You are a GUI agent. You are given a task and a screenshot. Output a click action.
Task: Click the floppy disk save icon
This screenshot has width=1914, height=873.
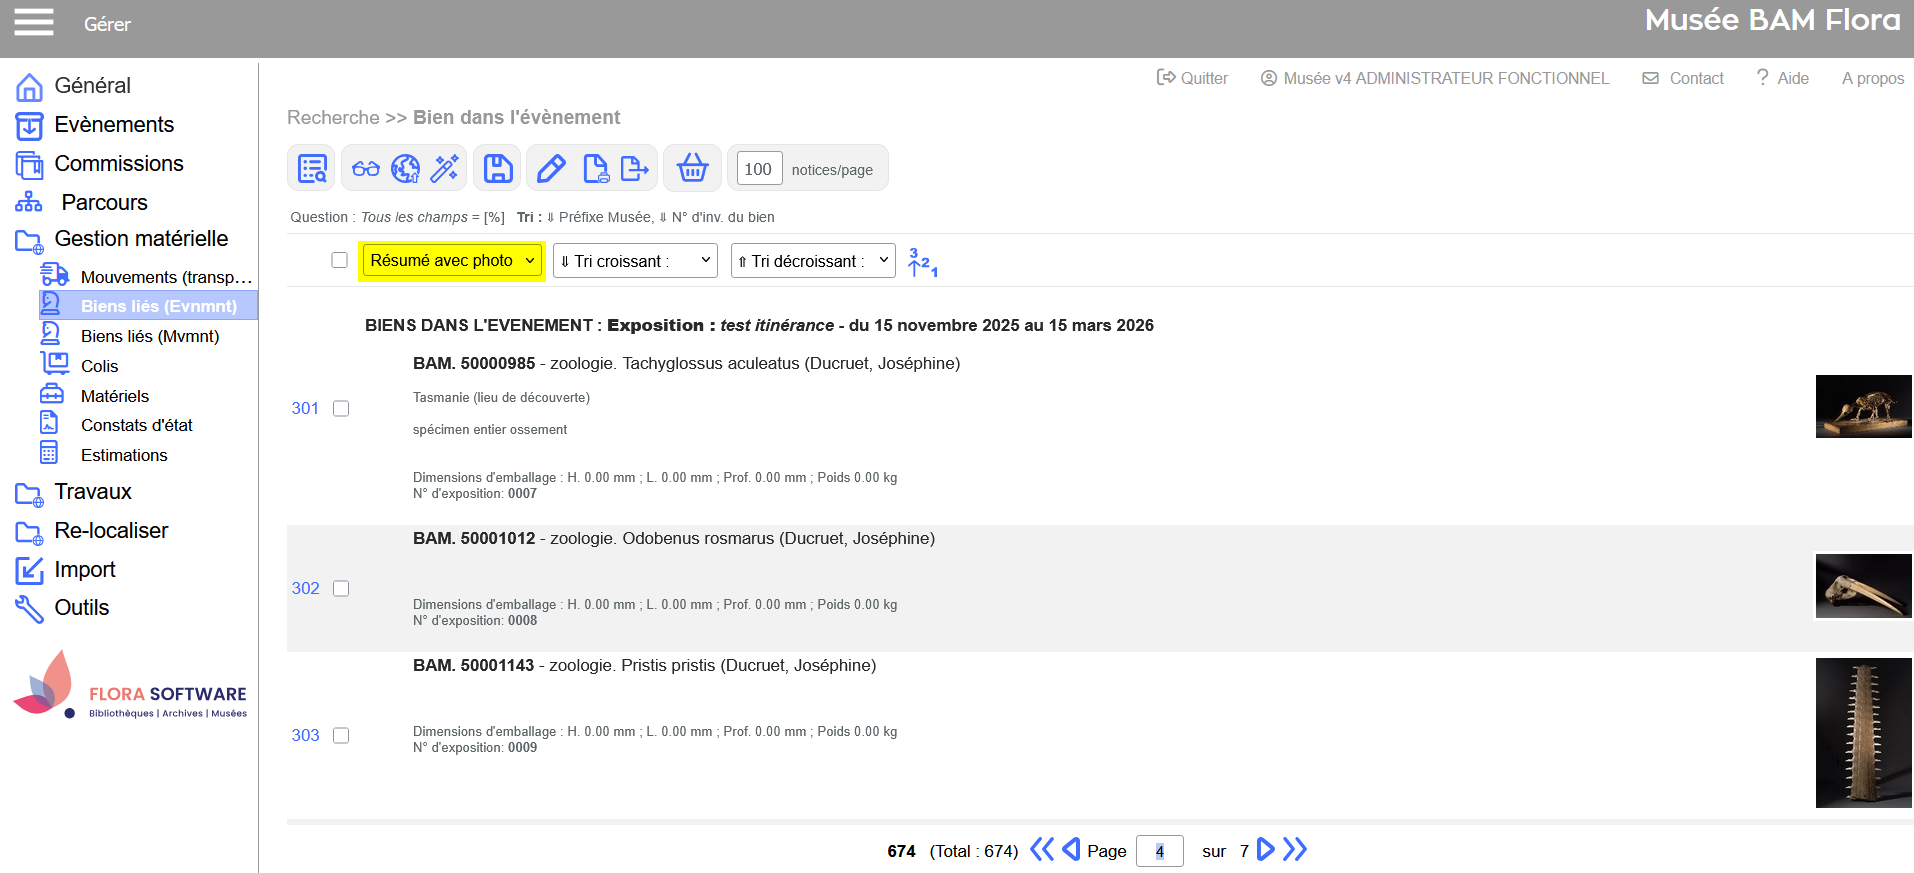498,168
